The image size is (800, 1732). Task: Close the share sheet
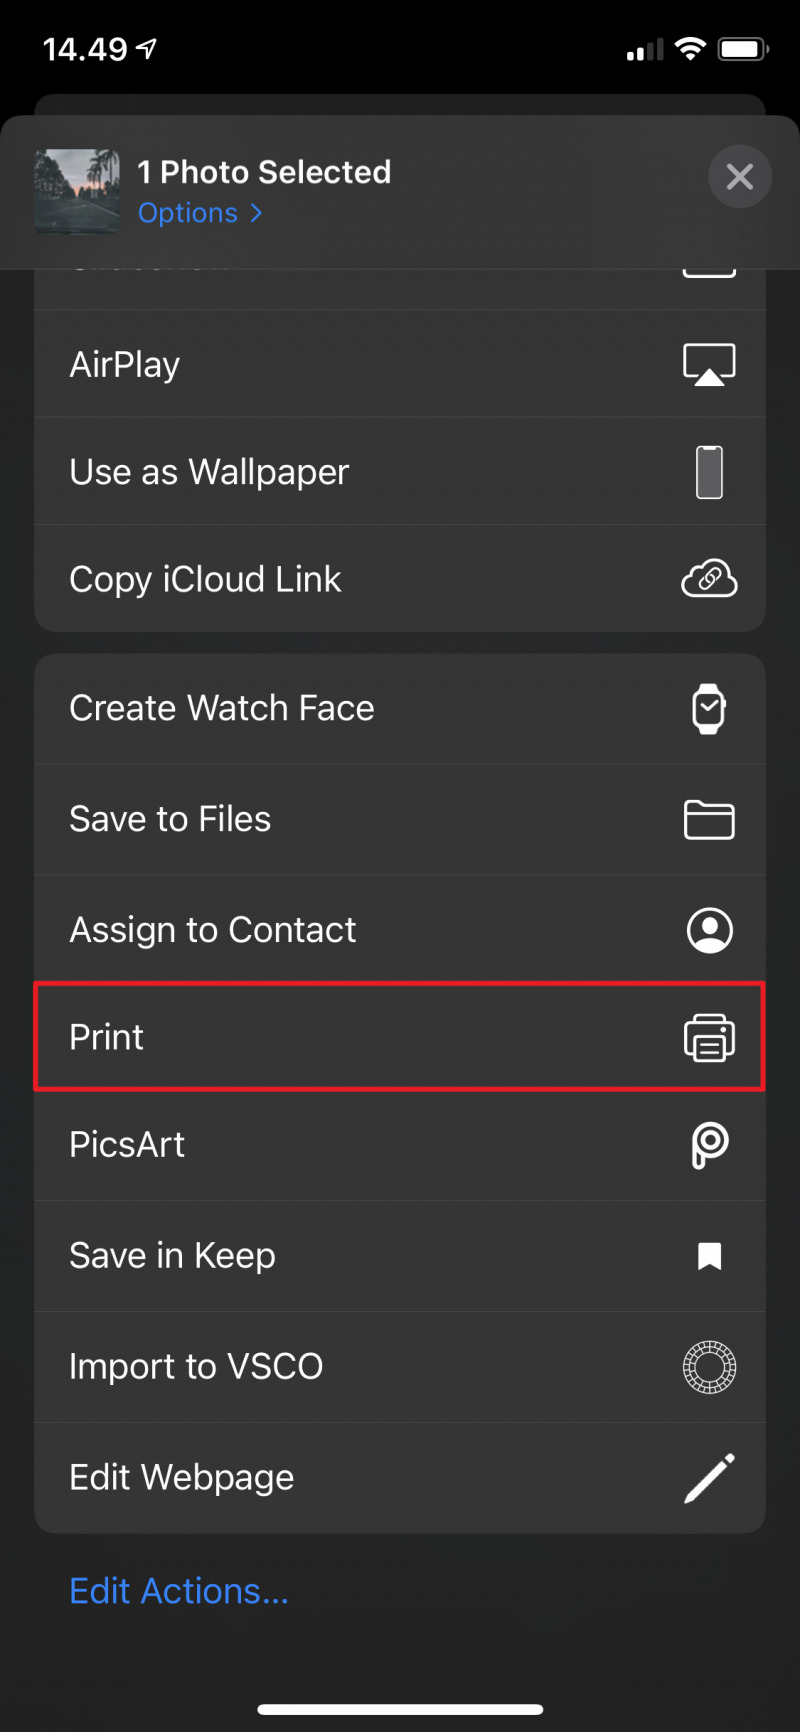pos(739,177)
